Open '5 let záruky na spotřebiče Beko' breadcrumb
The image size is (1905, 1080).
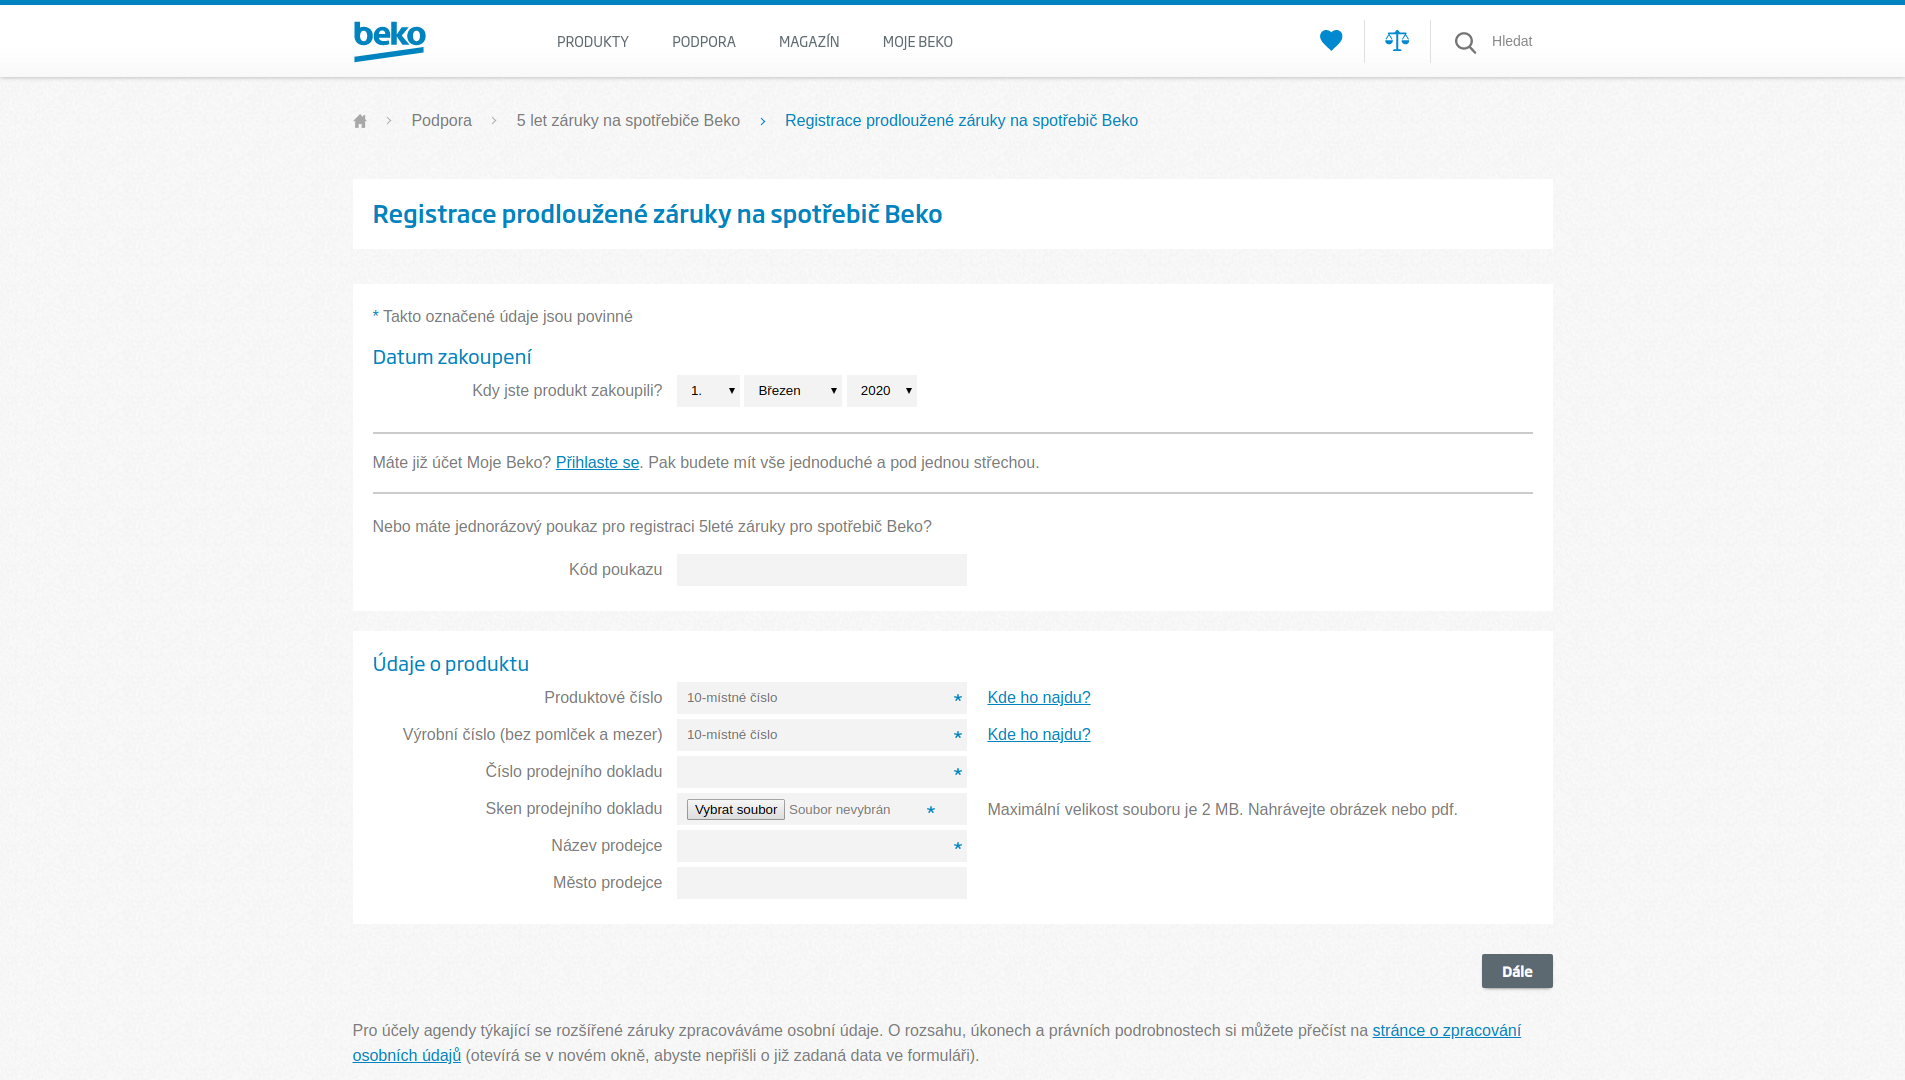click(x=628, y=120)
